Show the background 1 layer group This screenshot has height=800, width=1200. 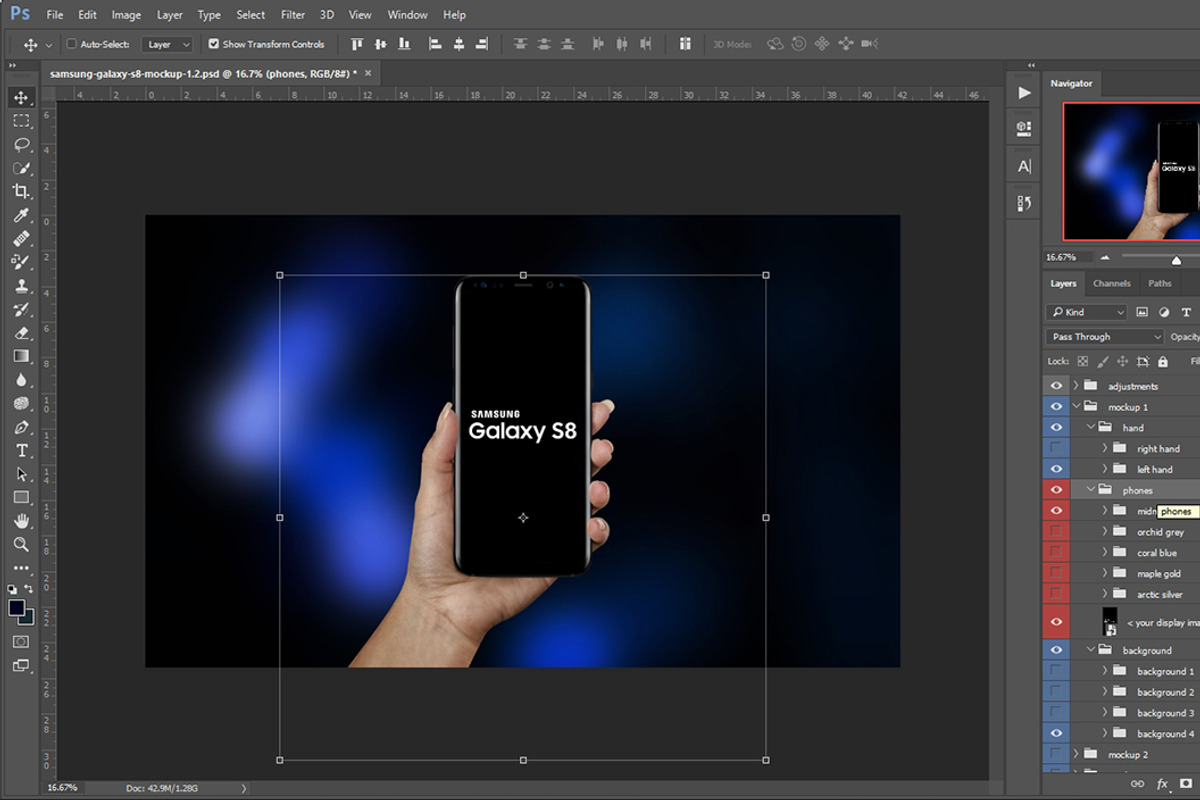(1056, 671)
